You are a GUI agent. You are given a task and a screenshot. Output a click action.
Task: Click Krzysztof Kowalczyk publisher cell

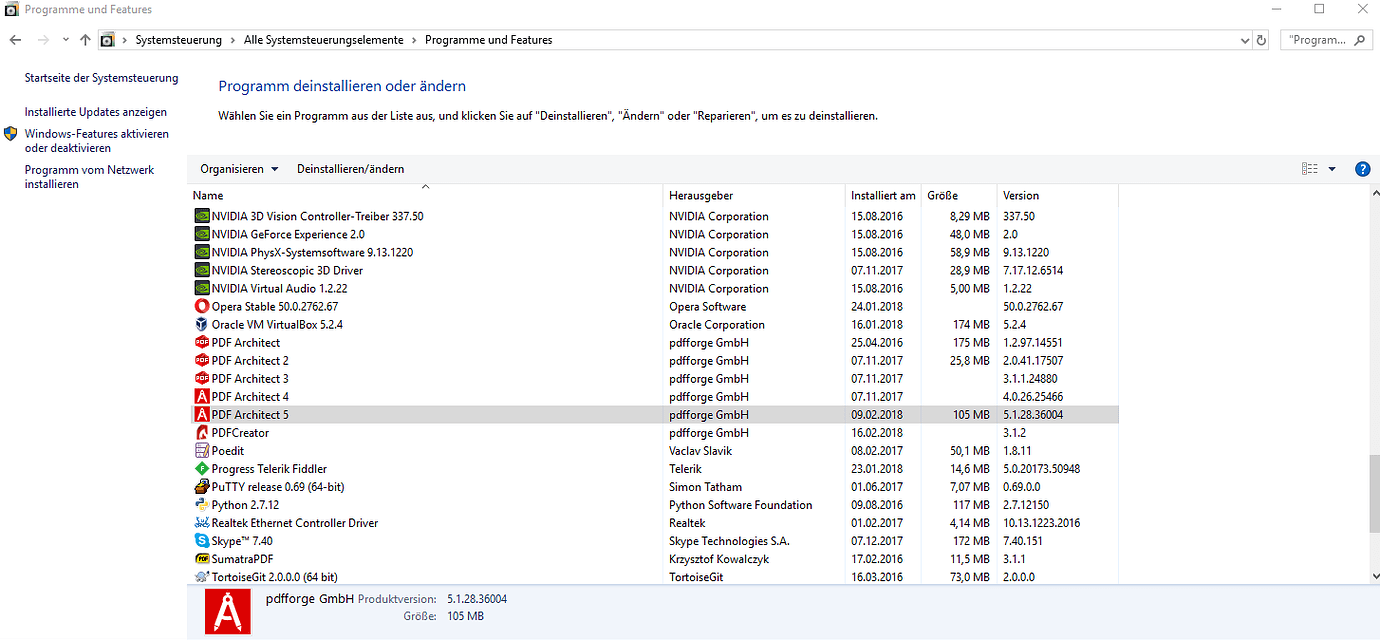tap(719, 558)
